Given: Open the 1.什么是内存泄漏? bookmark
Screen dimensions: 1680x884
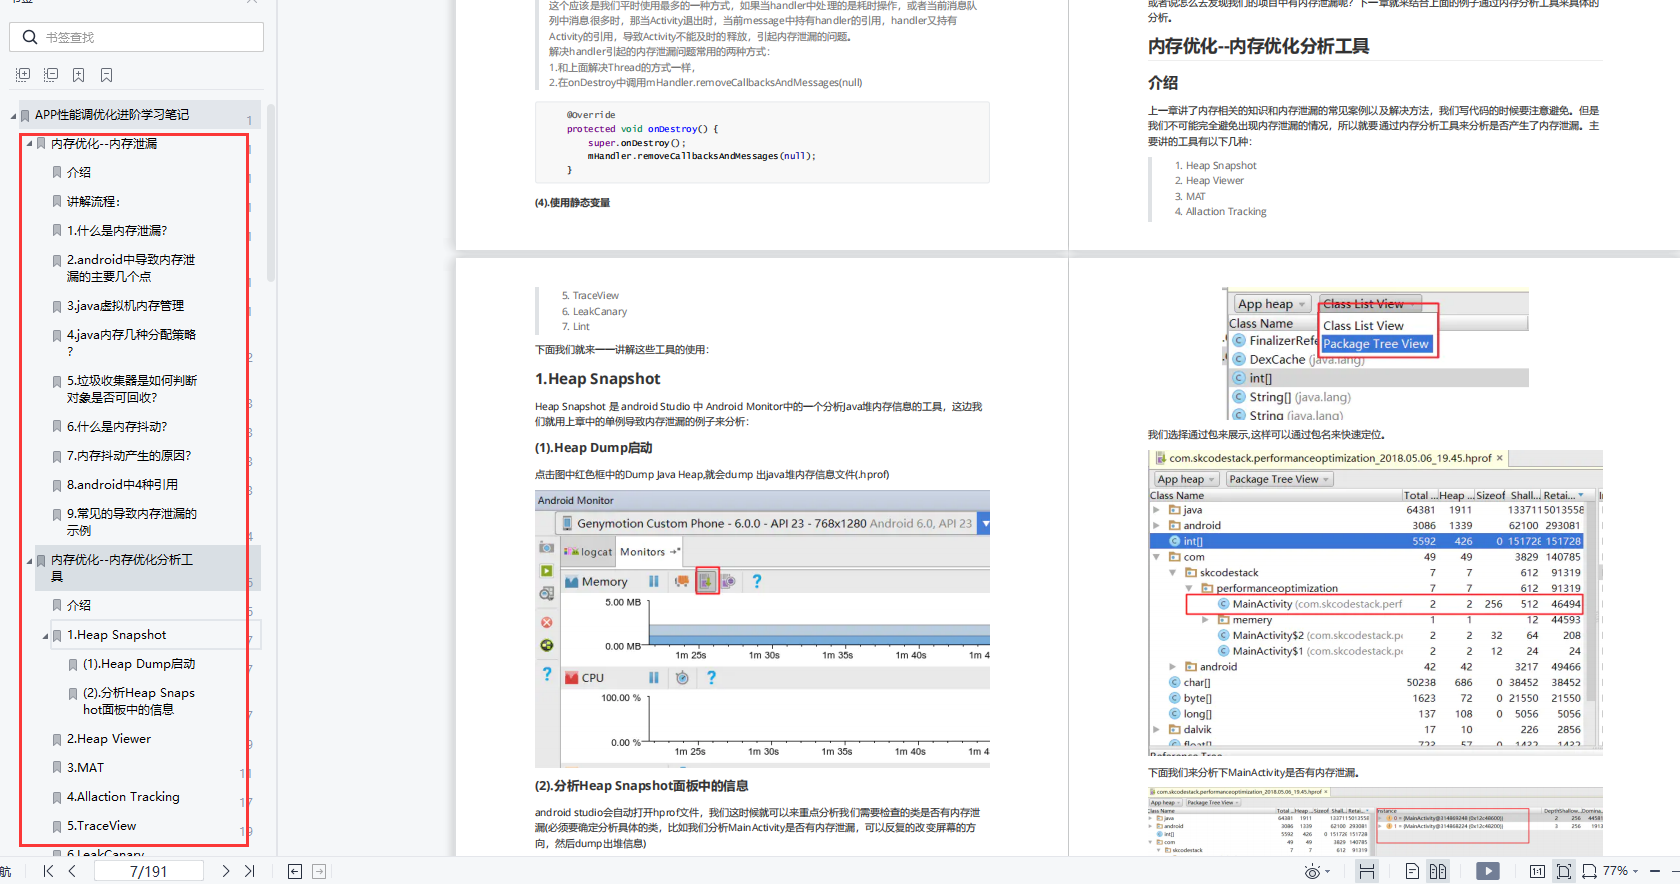Looking at the screenshot, I should (x=117, y=231).
